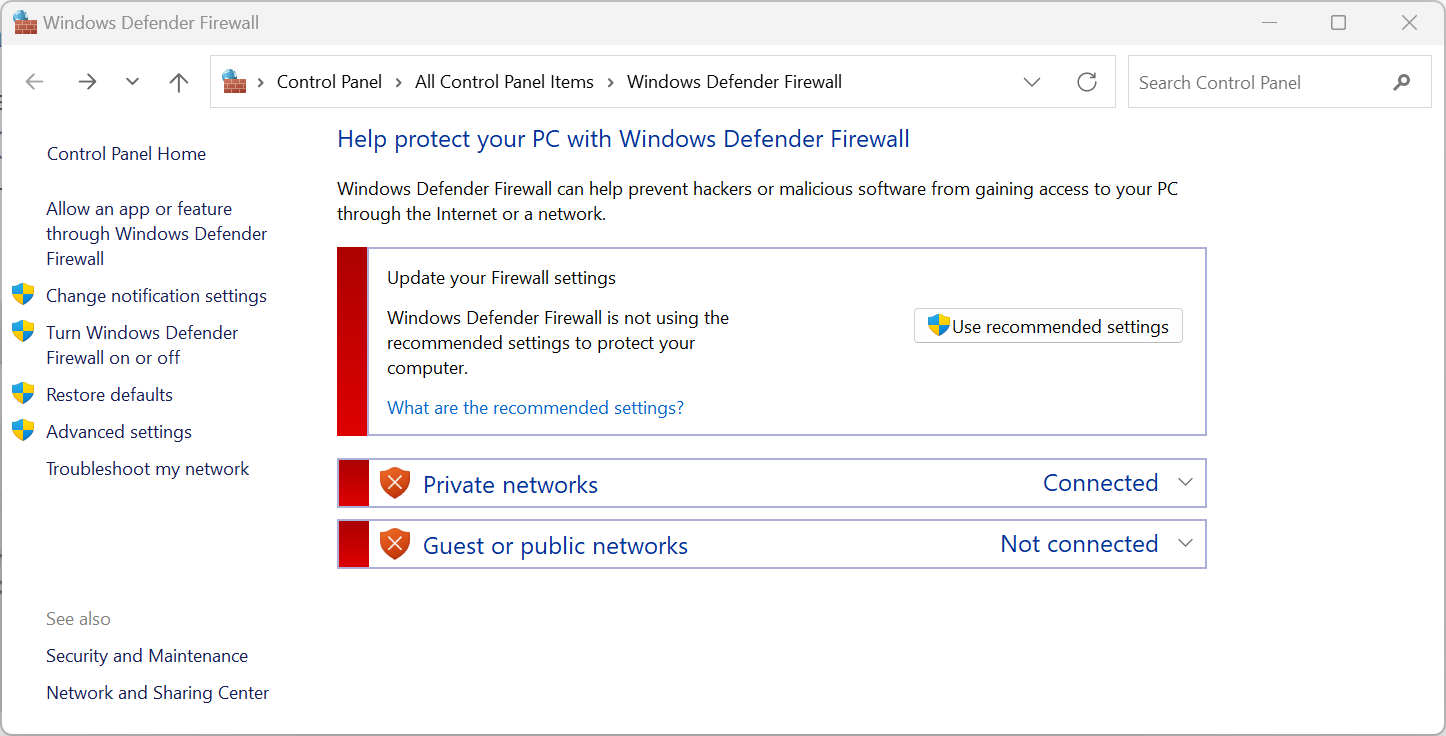This screenshot has height=736, width=1446.
Task: Click the Up navigation arrow
Action: (x=178, y=82)
